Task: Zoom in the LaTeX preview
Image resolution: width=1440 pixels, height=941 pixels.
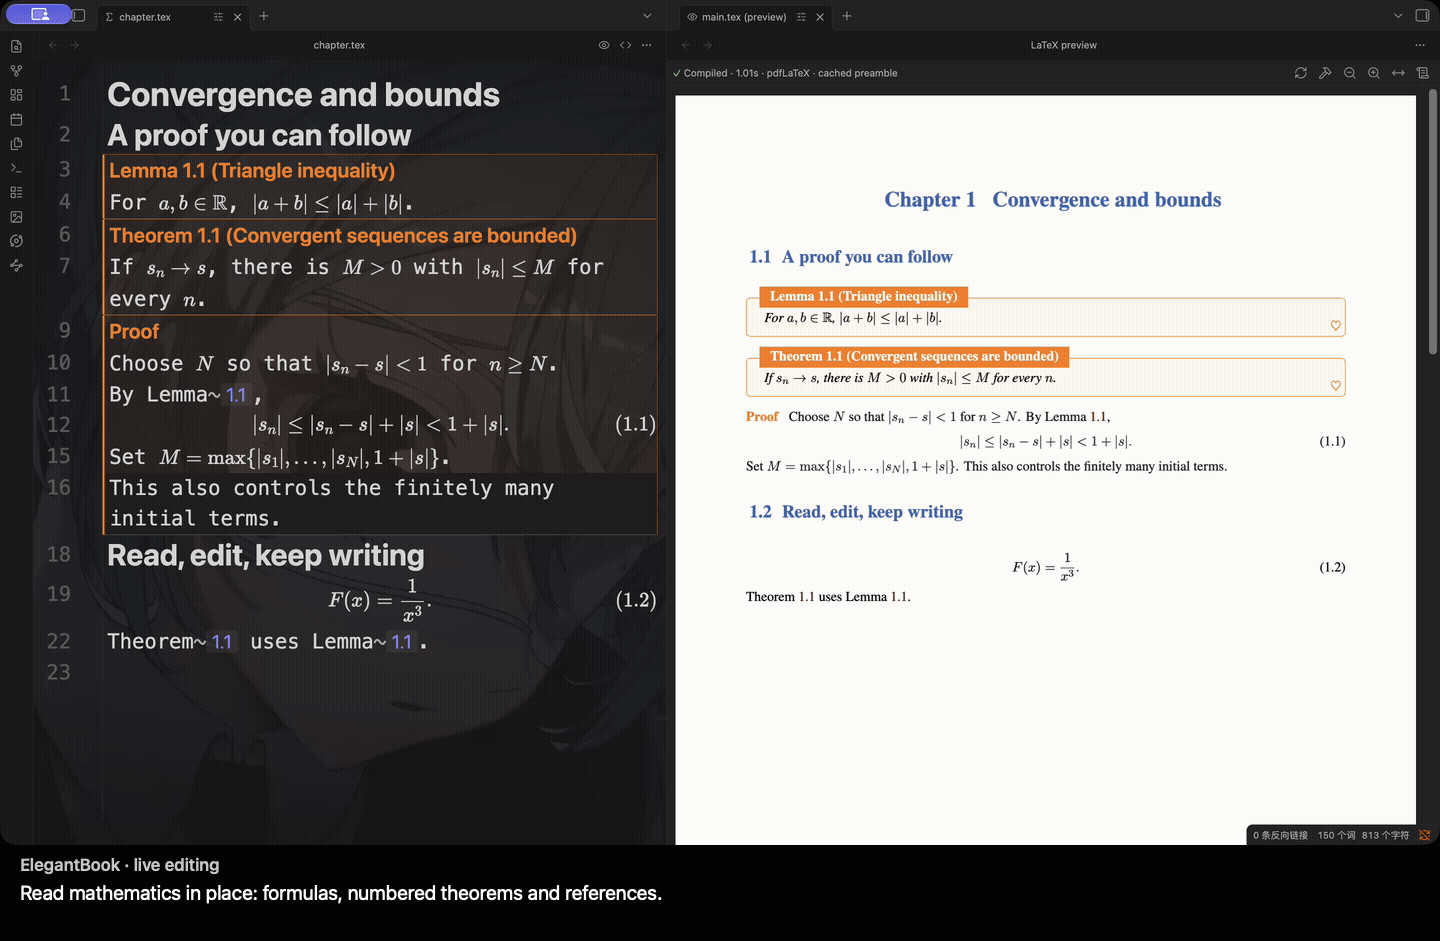Action: pos(1374,73)
